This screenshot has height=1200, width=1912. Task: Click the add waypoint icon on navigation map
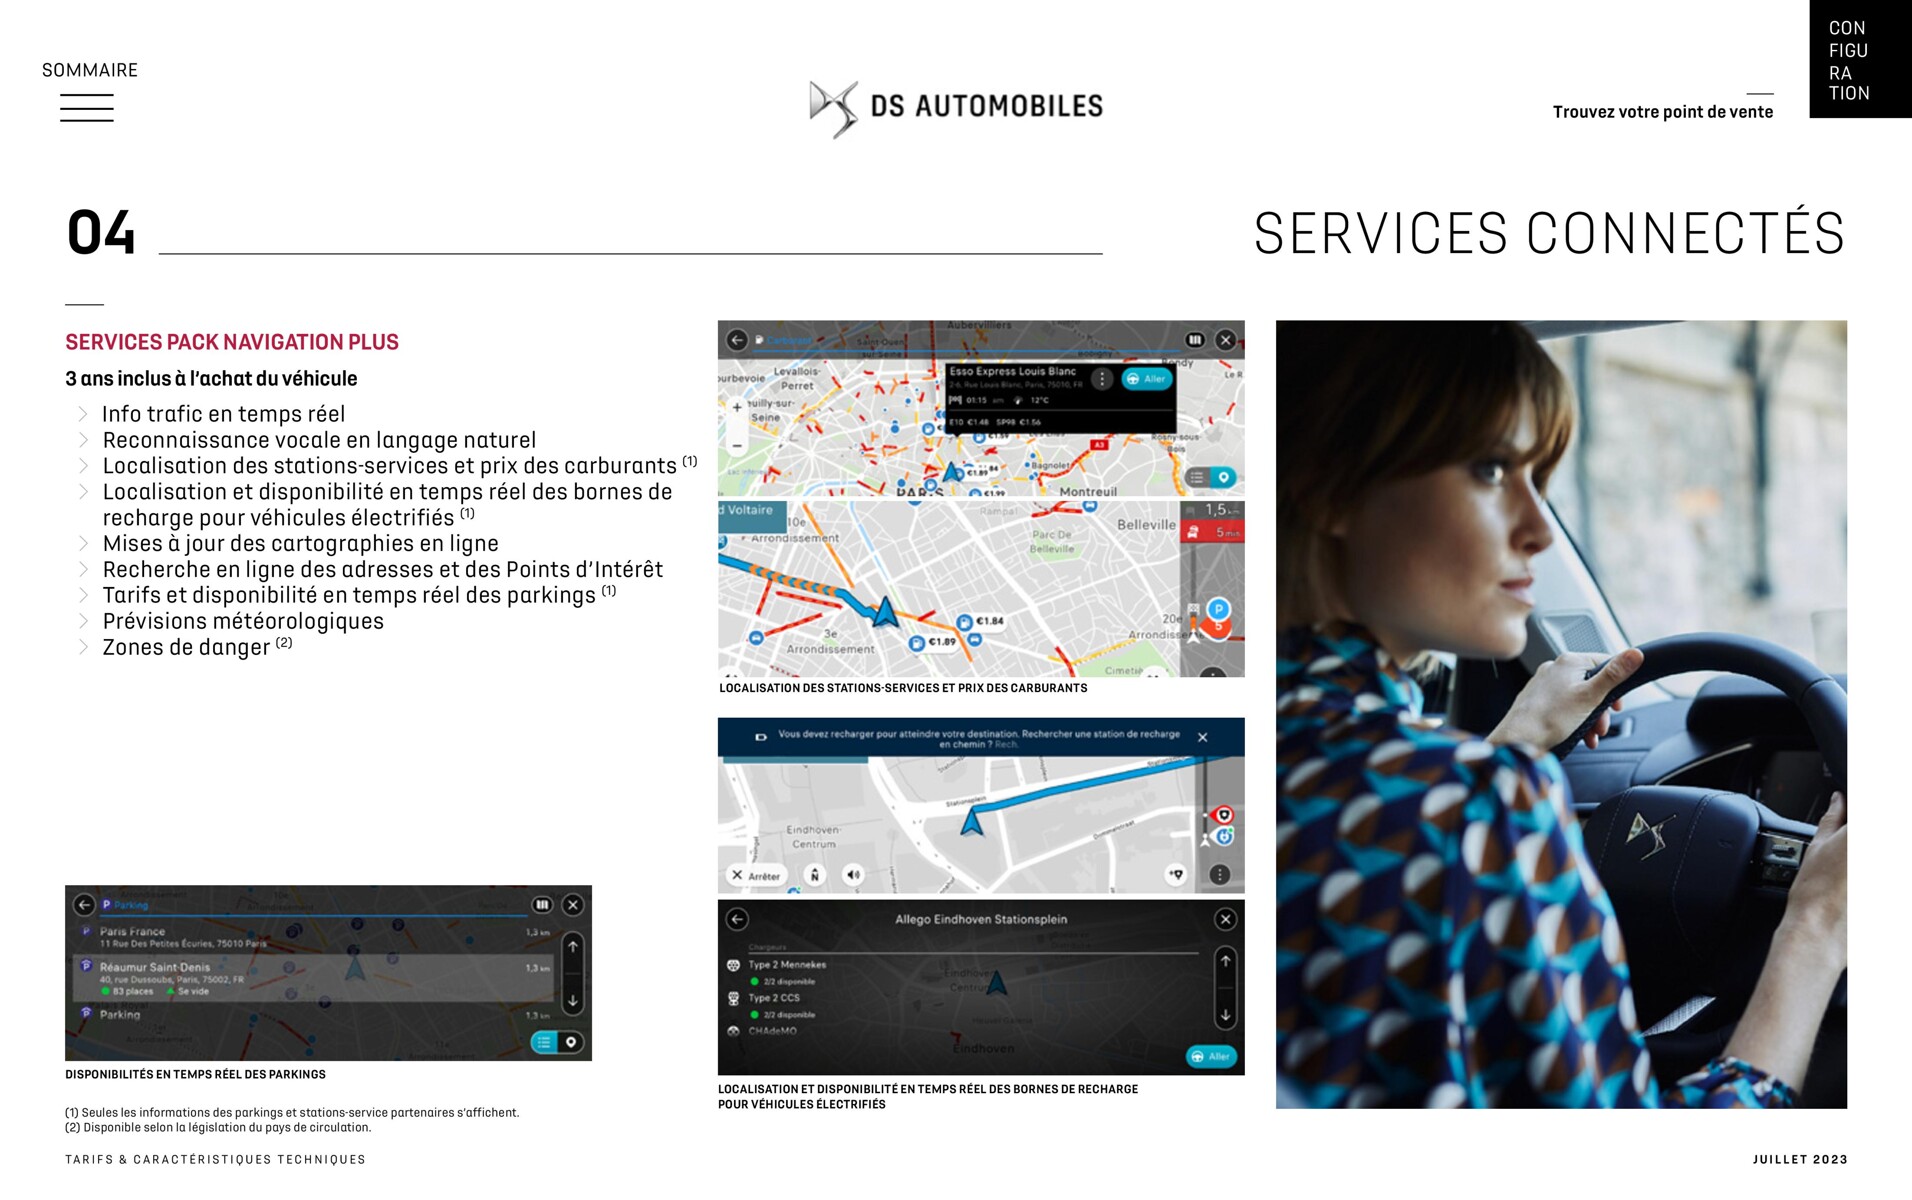(1177, 875)
